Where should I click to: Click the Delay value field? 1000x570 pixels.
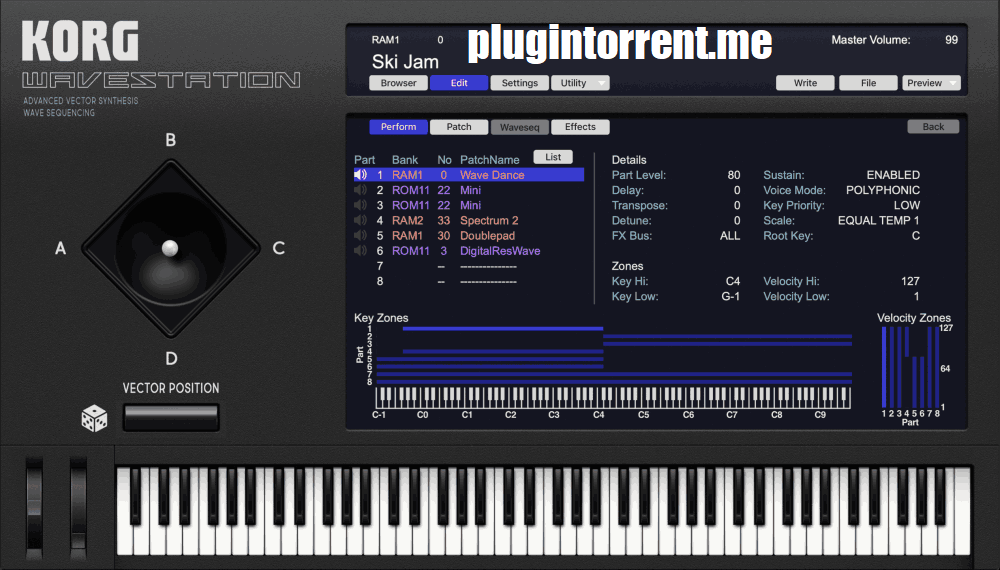click(x=737, y=190)
